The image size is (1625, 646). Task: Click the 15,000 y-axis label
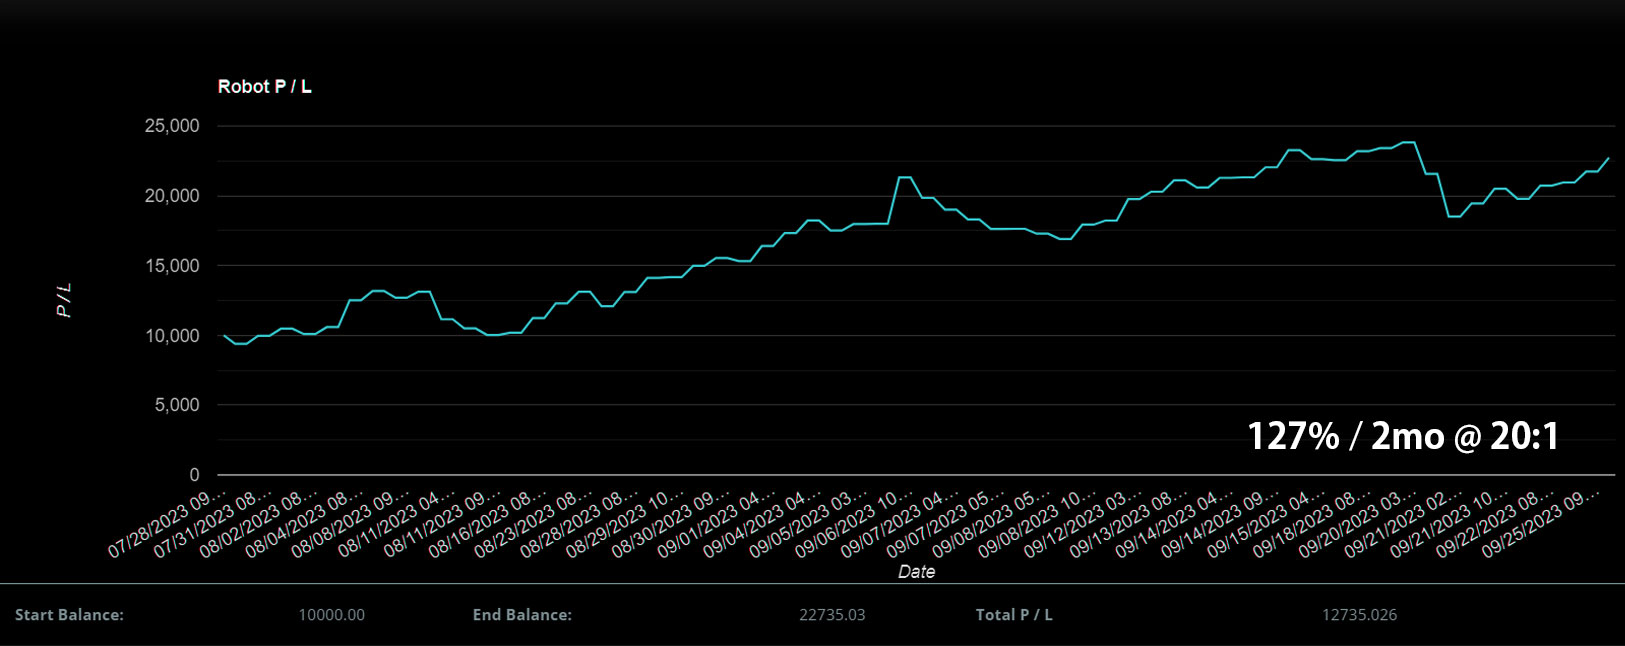click(172, 266)
